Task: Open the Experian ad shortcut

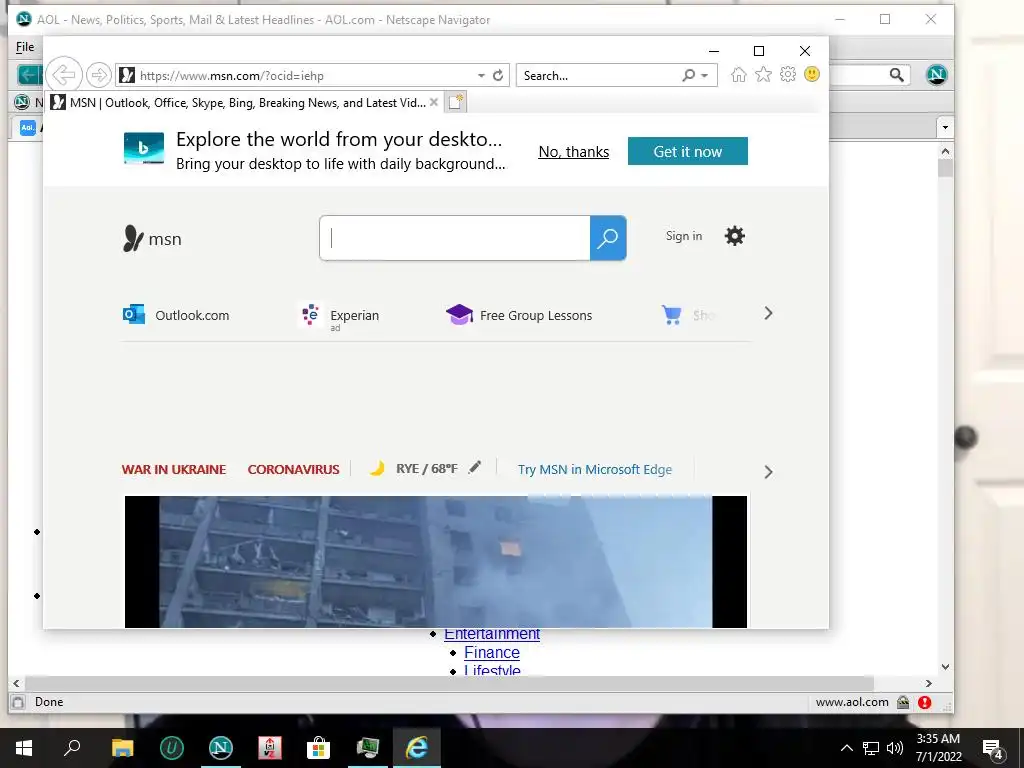Action: pos(340,316)
